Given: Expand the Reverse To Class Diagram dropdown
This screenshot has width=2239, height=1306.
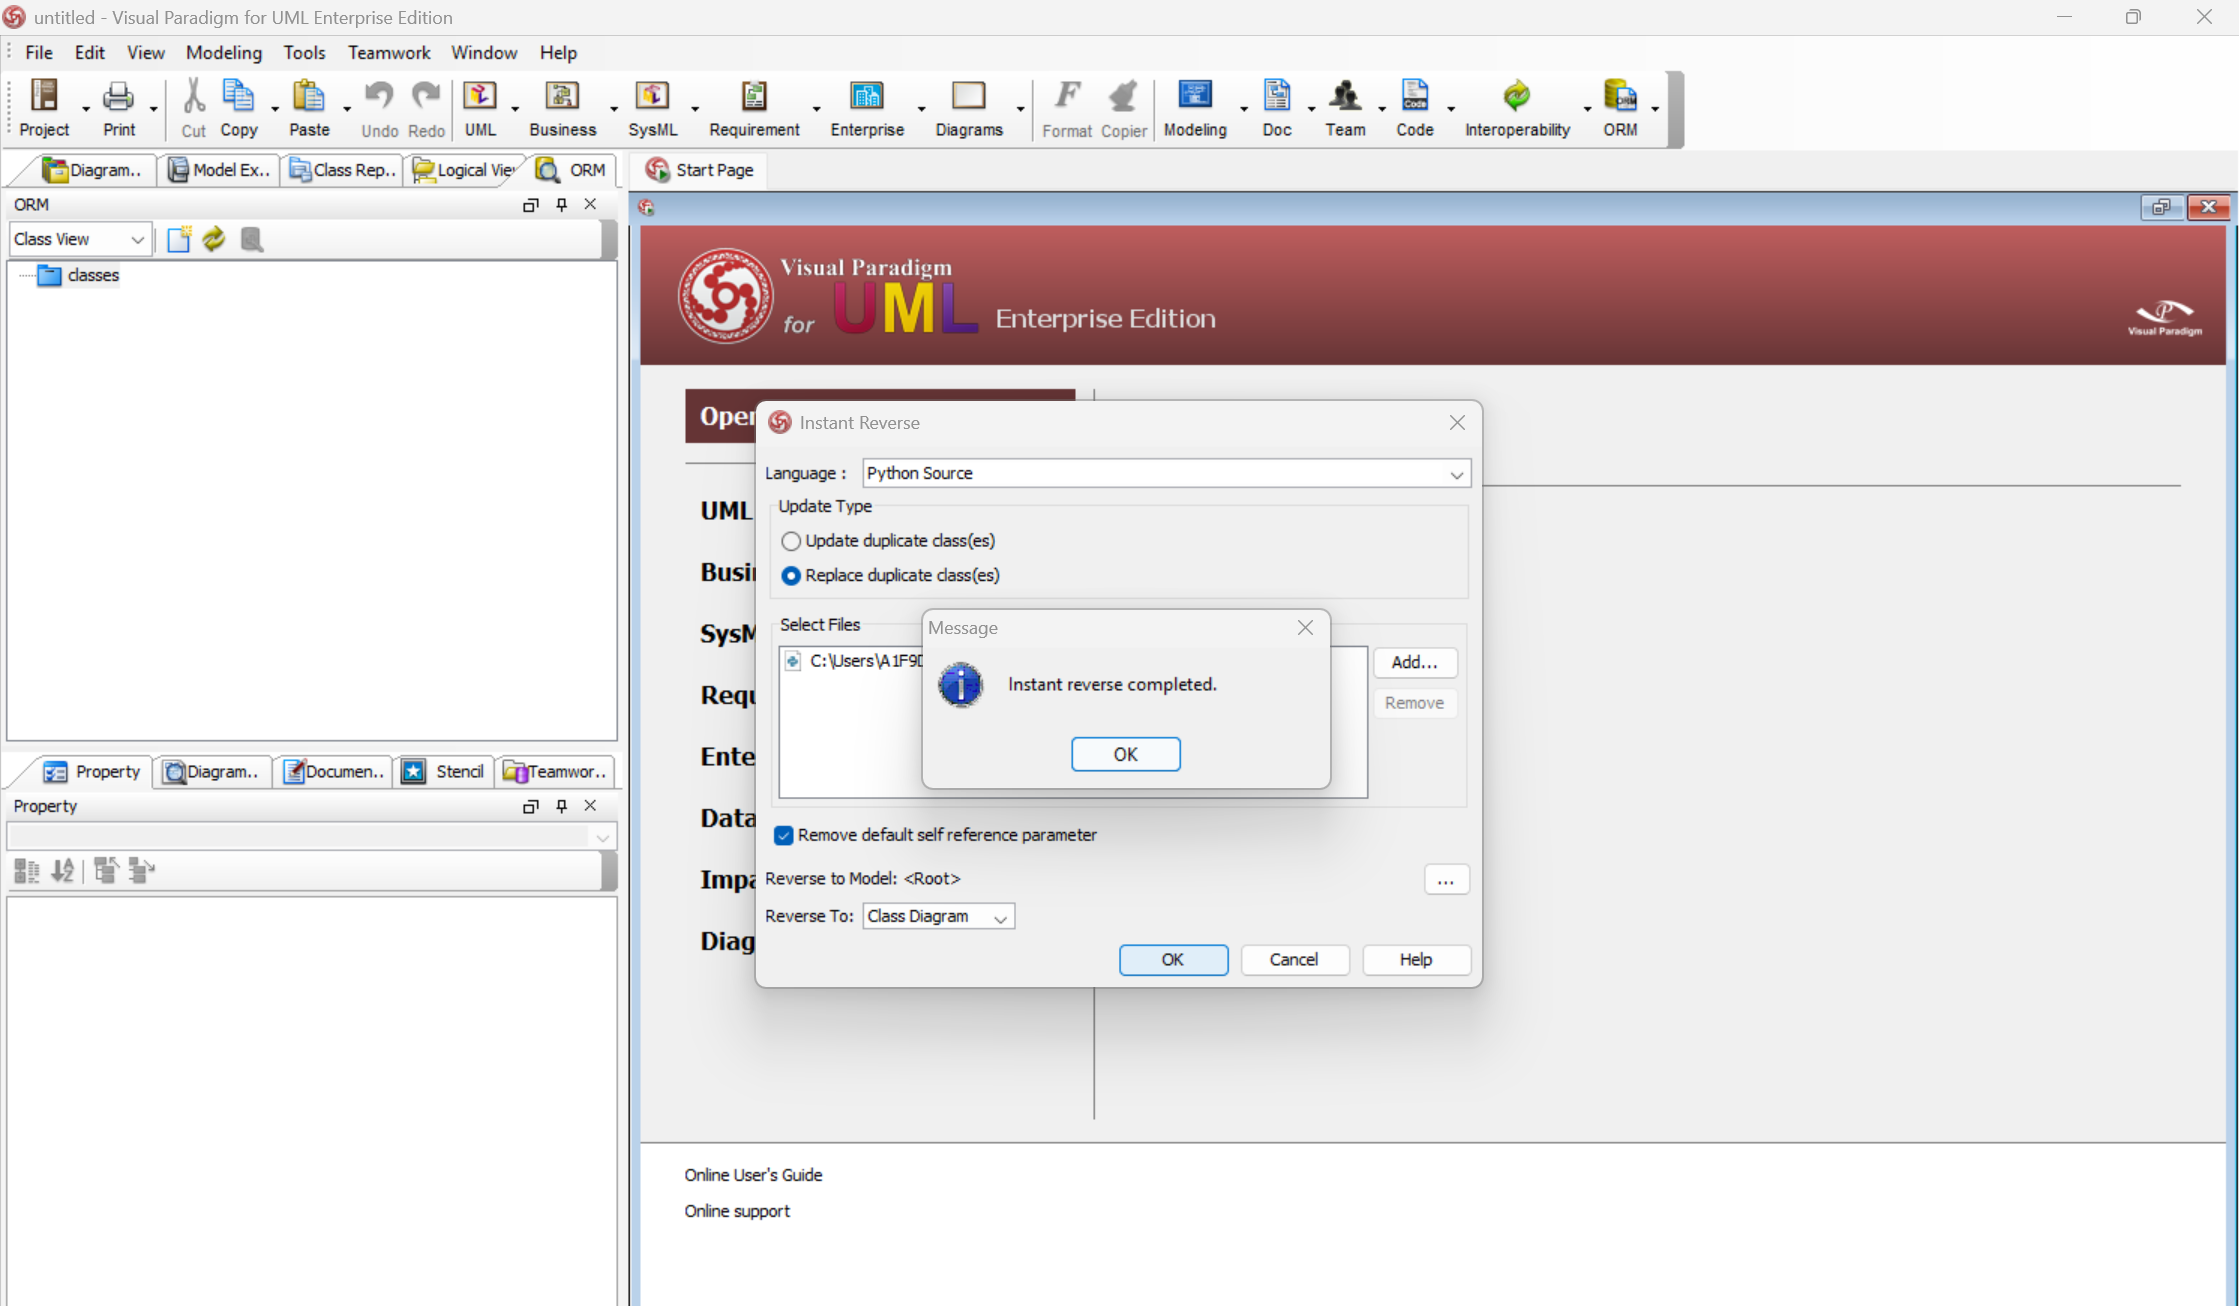Looking at the screenshot, I should (x=999, y=917).
